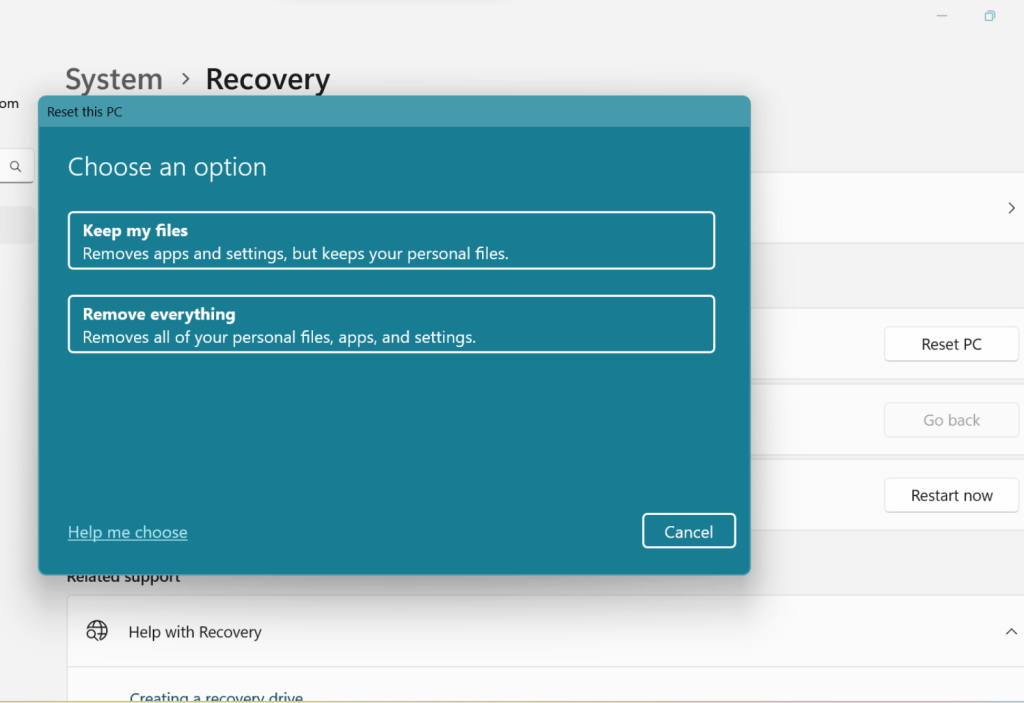Click the Reset this PC title bar
The width and height of the screenshot is (1024, 703).
click(394, 112)
